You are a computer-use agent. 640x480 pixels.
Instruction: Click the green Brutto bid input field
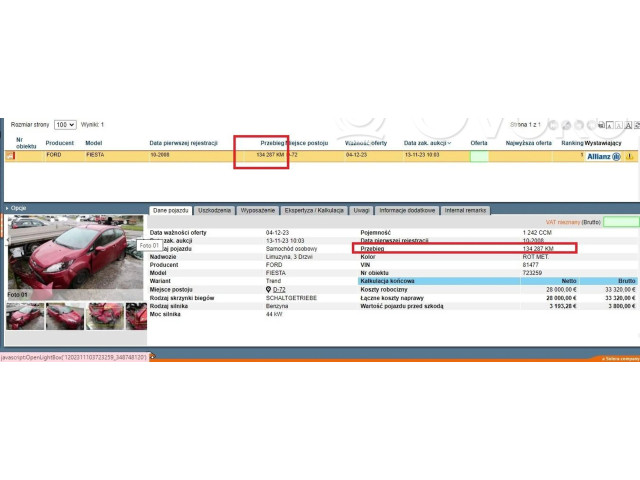click(x=621, y=222)
